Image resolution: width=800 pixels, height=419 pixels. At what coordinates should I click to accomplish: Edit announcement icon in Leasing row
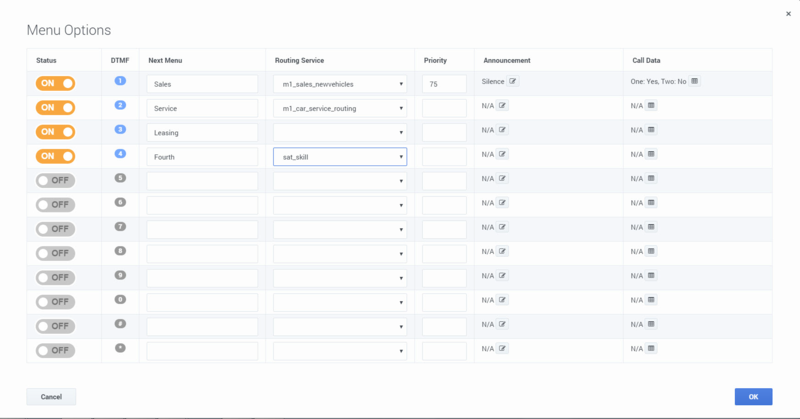pos(503,130)
